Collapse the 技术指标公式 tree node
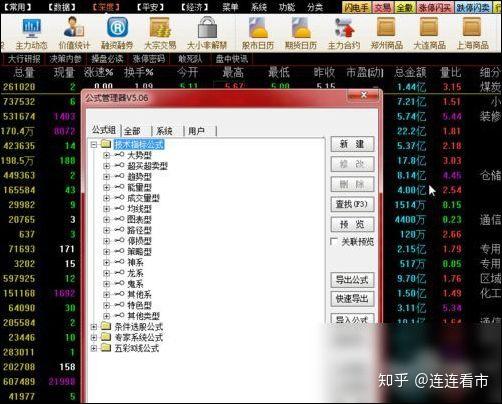 coord(94,144)
